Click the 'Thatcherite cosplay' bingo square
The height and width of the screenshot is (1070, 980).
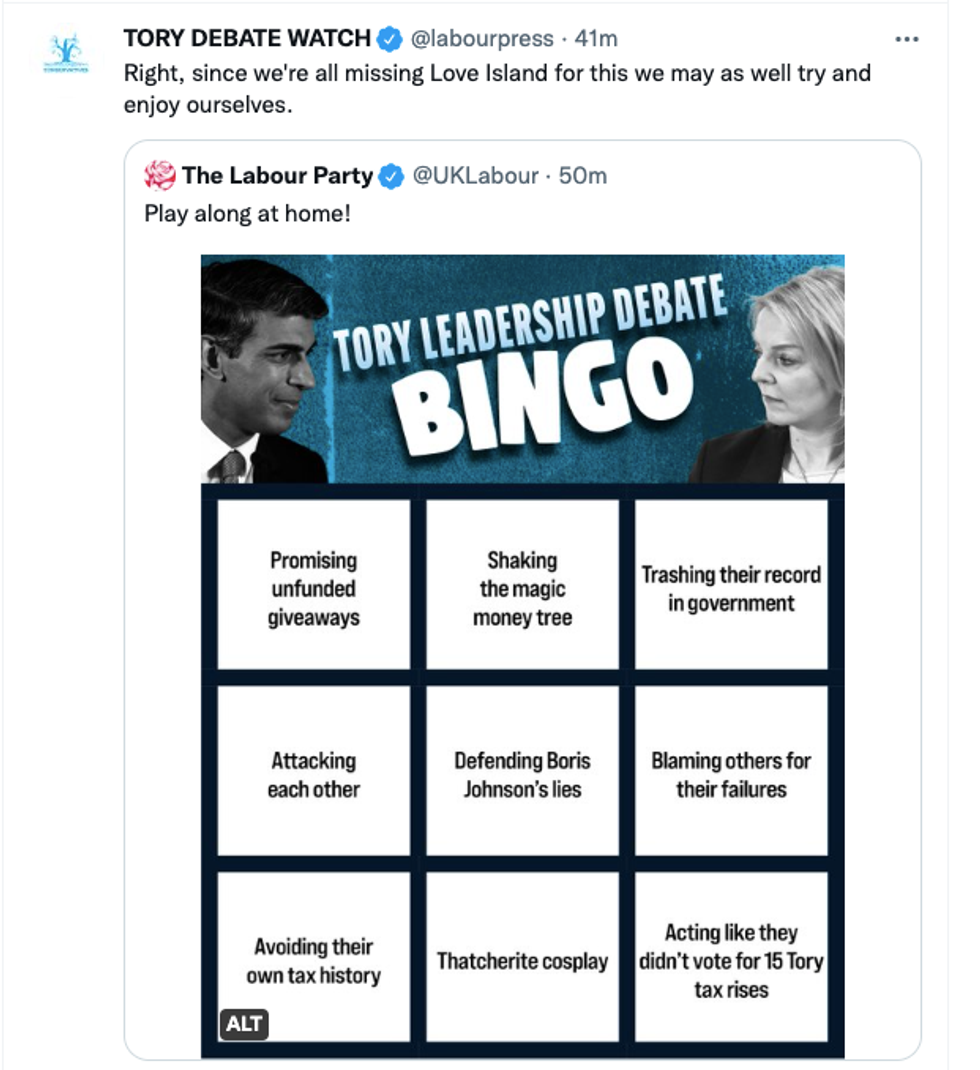(522, 961)
